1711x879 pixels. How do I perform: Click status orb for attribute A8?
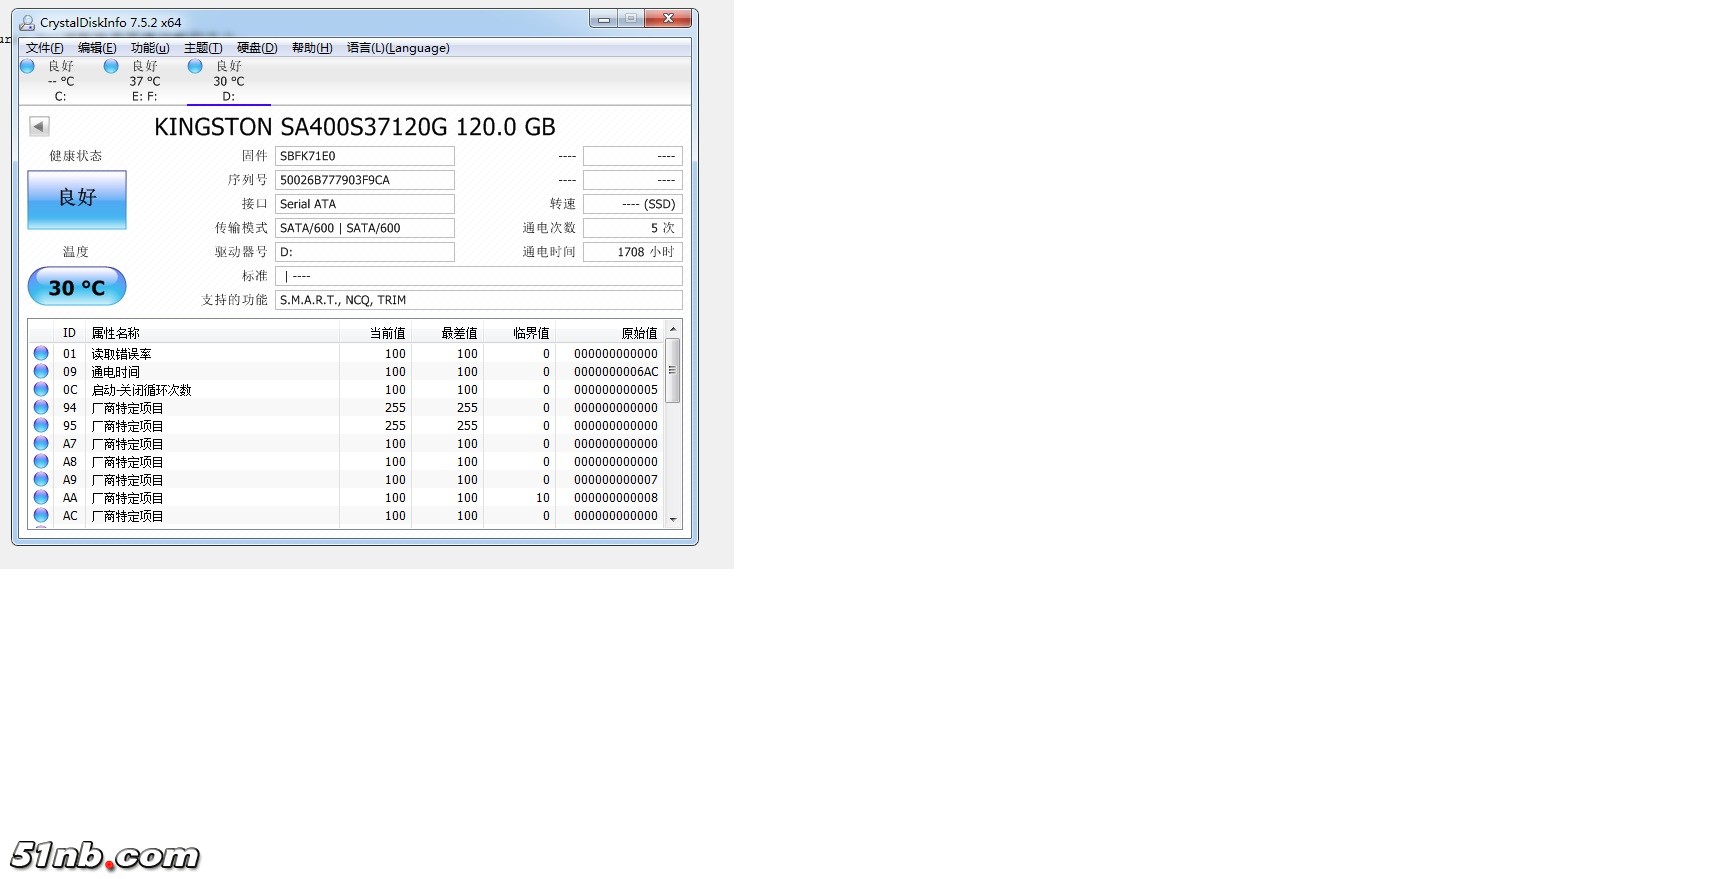pos(41,461)
